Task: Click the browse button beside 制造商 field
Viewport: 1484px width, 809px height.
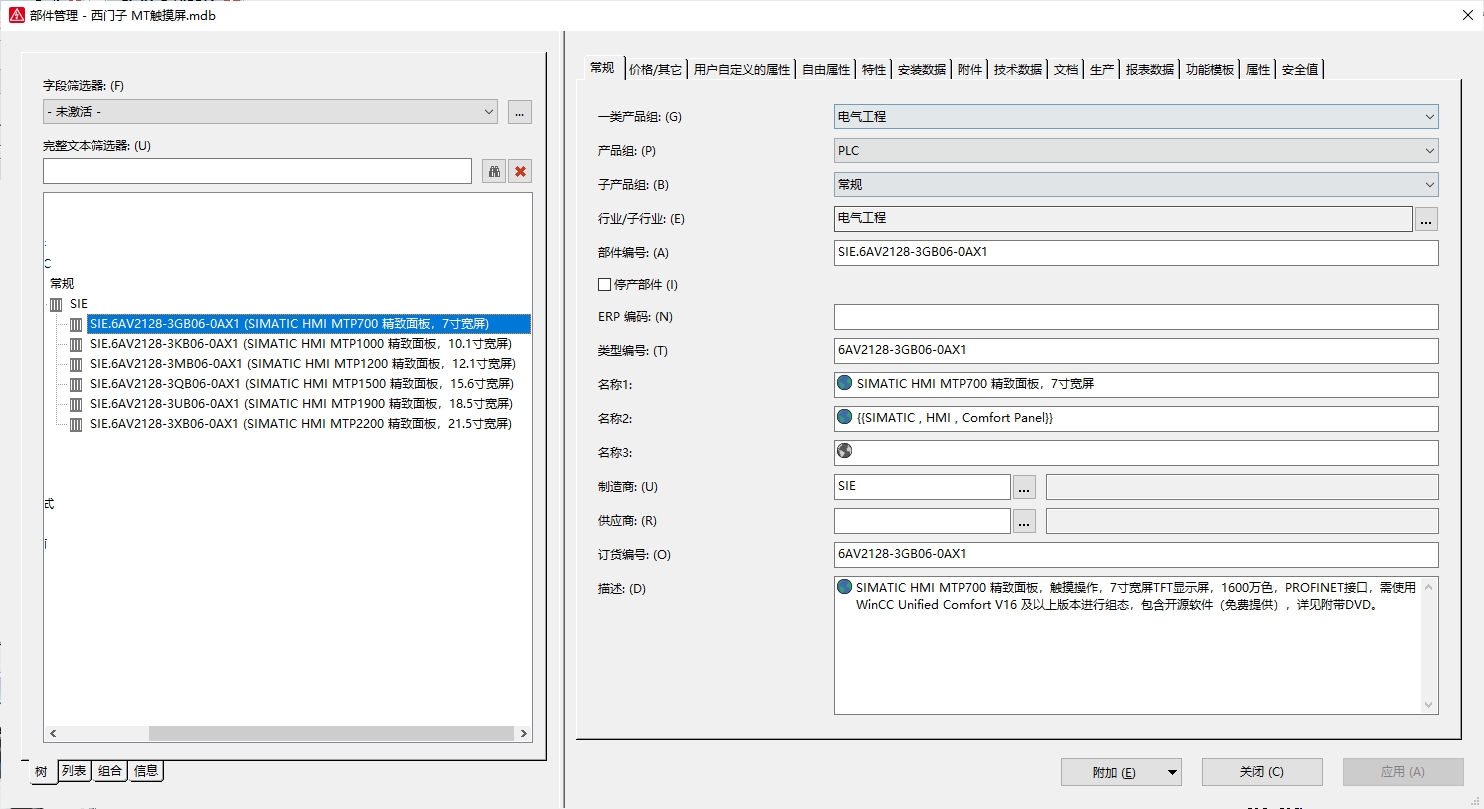Action: point(1024,488)
